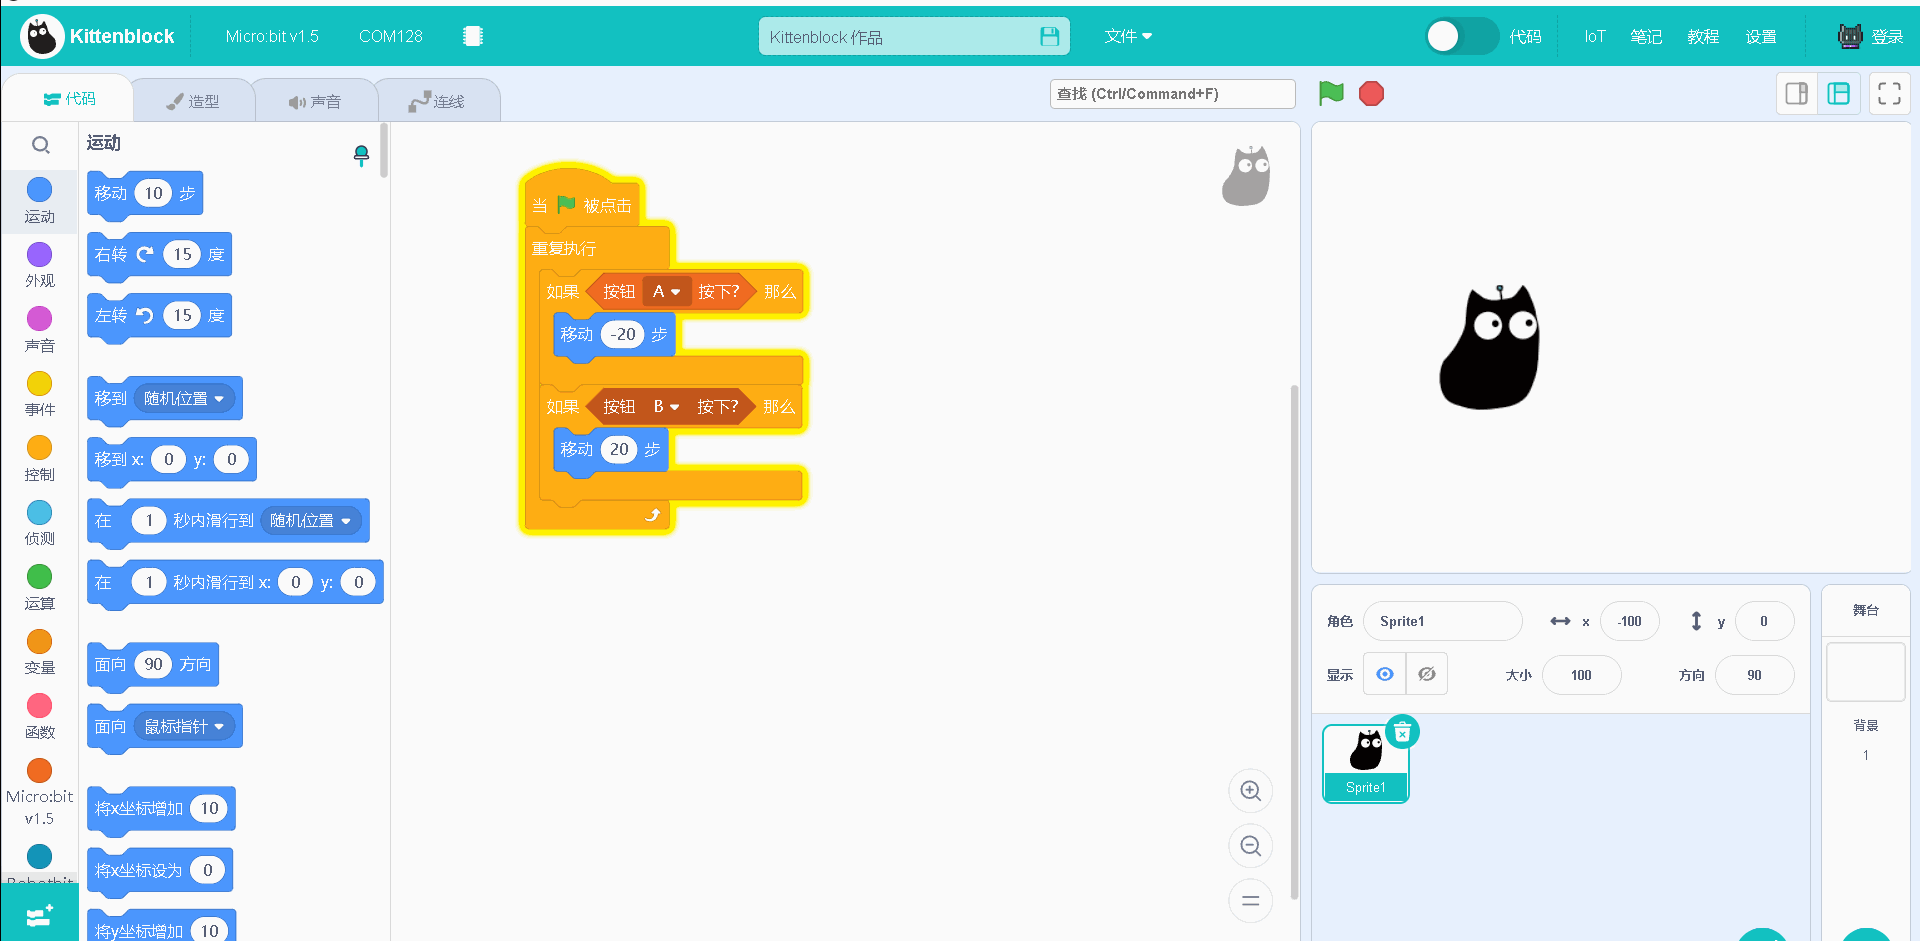Click the workspace vertical scrollbar

coord(1295,640)
